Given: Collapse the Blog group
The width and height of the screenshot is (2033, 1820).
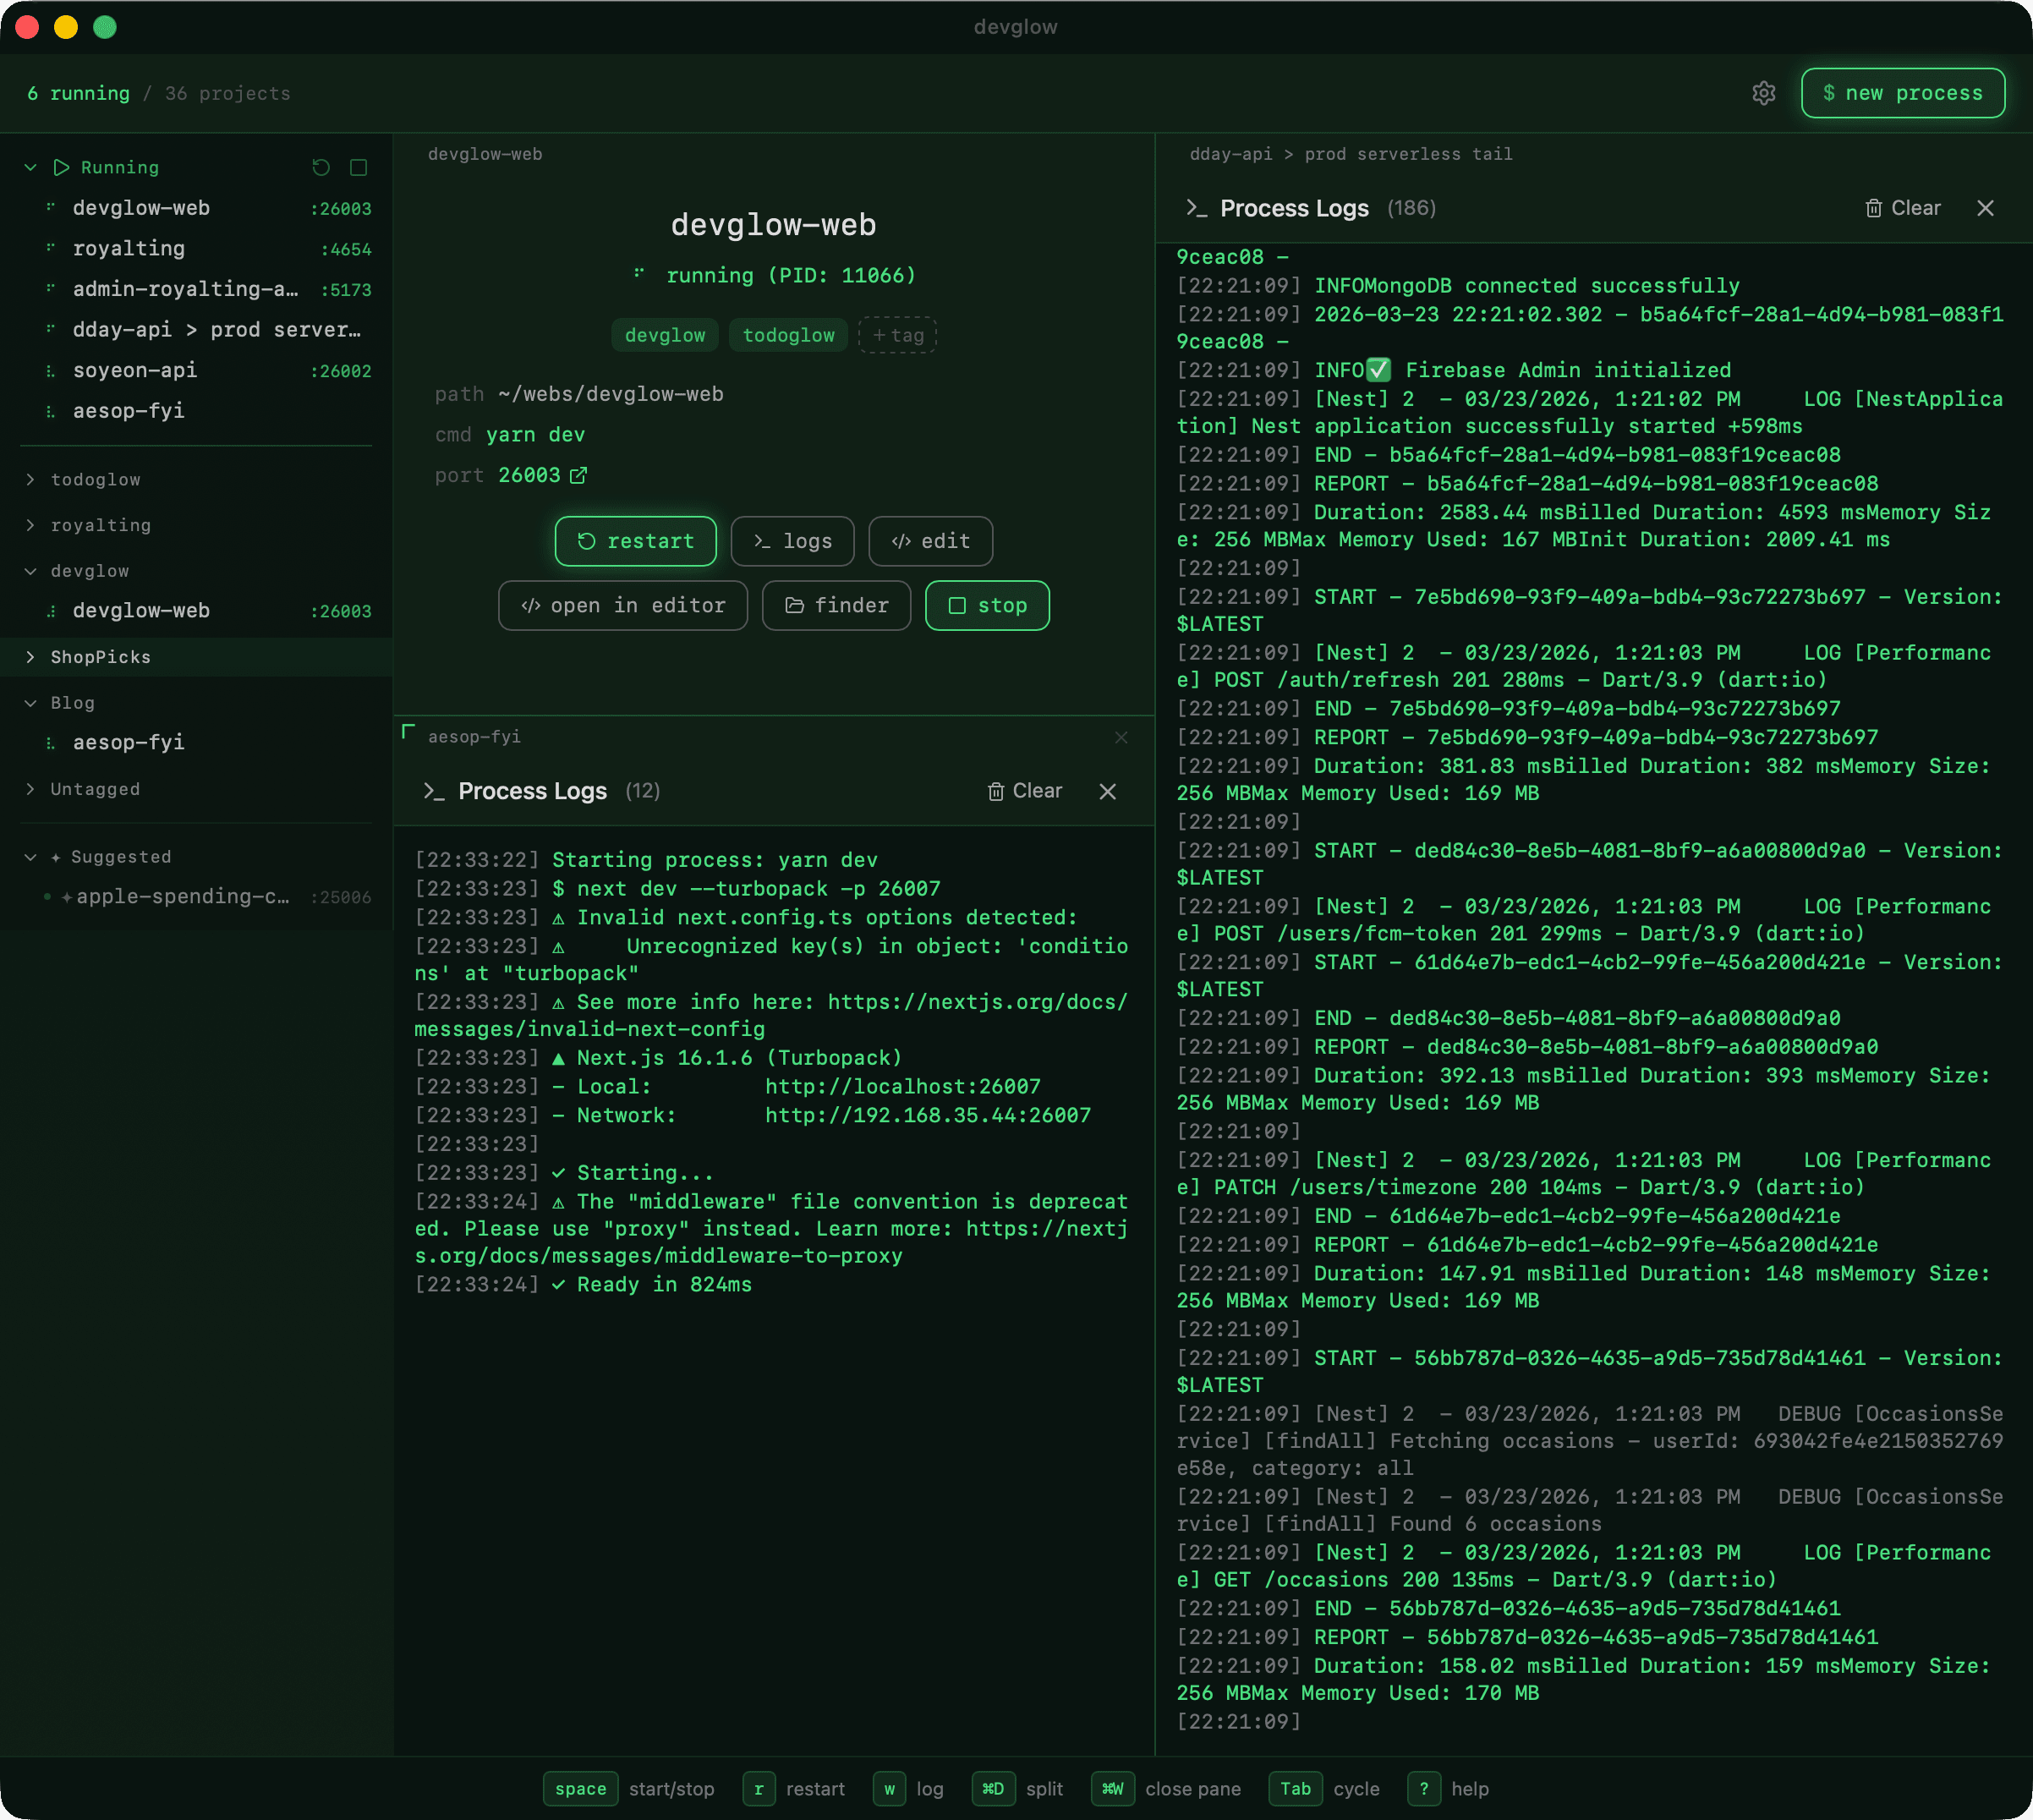Looking at the screenshot, I should pos(196,703).
